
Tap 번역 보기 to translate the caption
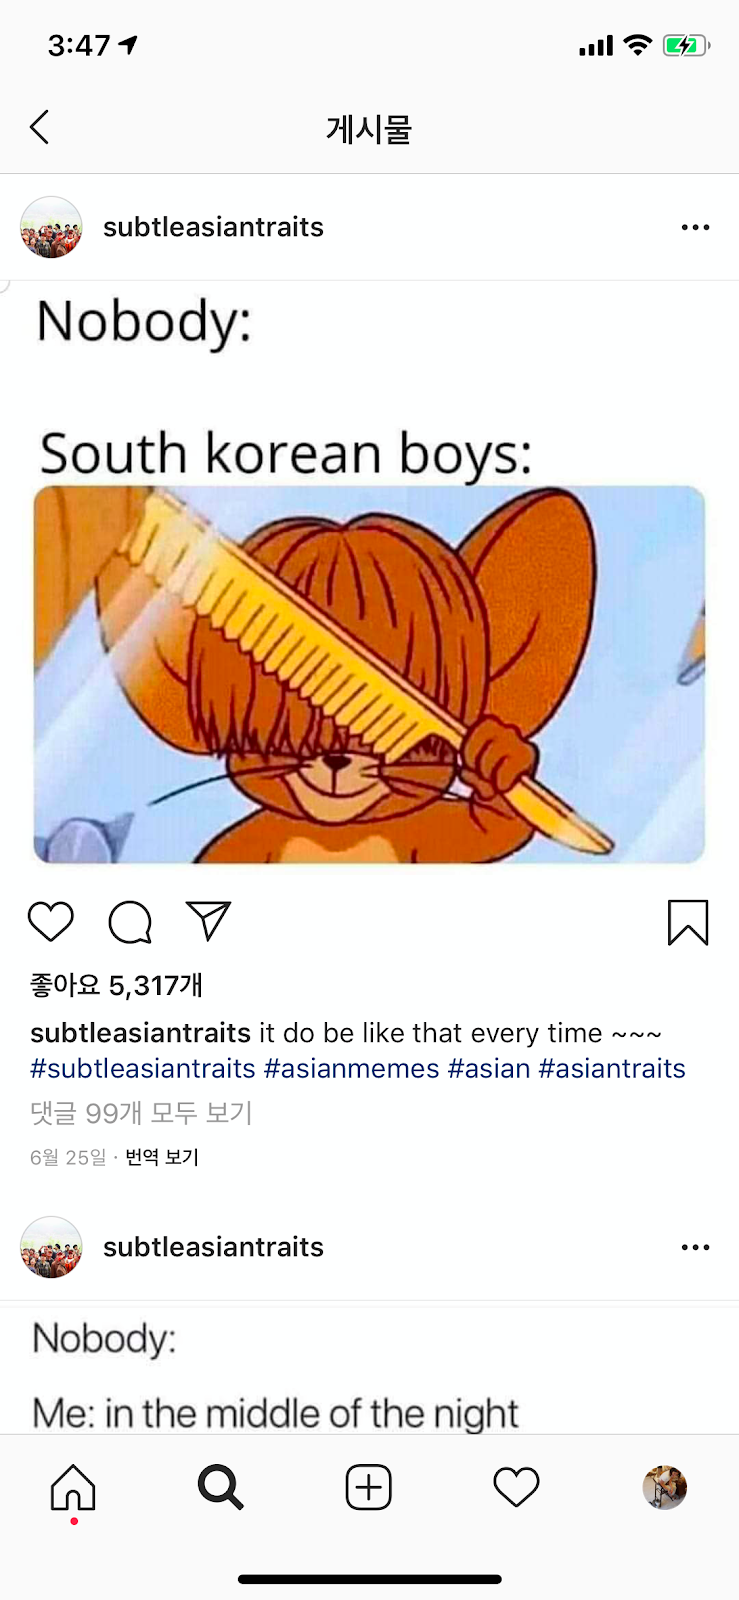click(162, 1157)
